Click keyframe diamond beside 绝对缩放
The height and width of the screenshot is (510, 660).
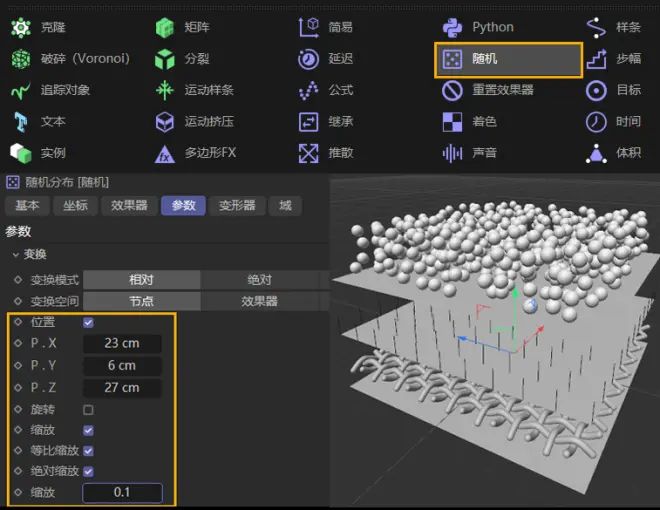click(x=18, y=471)
